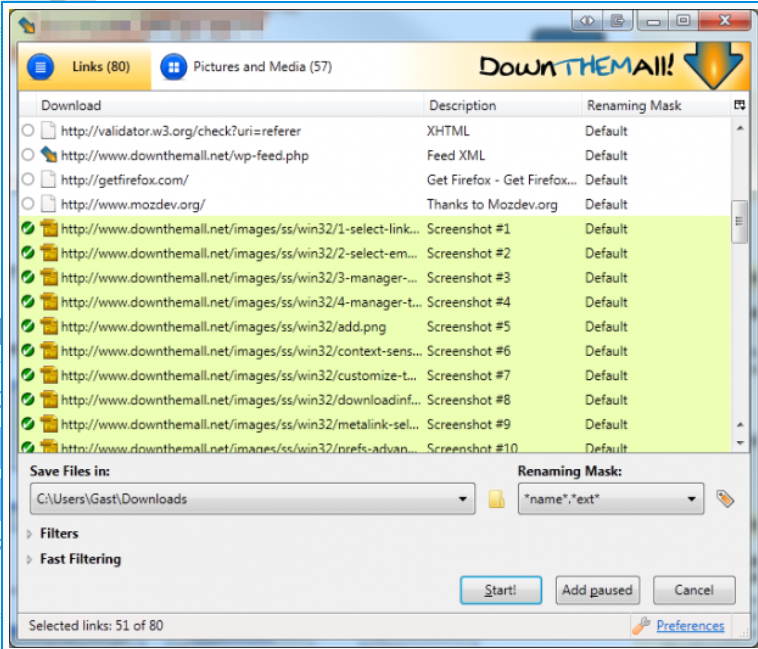
Task: Sort by the Download column header
Action: (x=230, y=105)
